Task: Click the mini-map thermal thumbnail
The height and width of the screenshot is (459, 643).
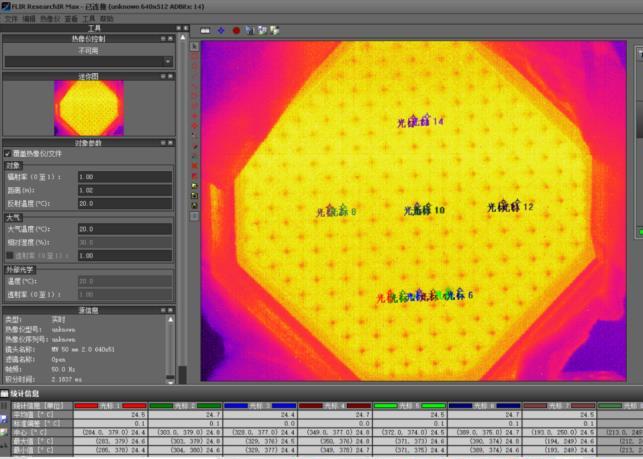Action: point(90,107)
